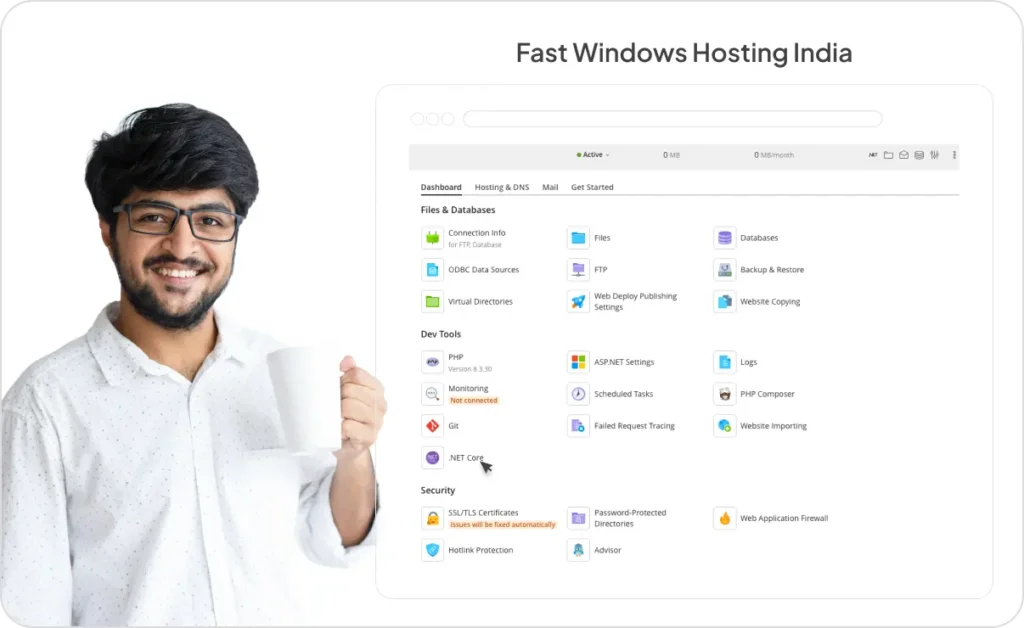The image size is (1024, 628).
Task: Open the PHP Composer icon
Action: (724, 393)
